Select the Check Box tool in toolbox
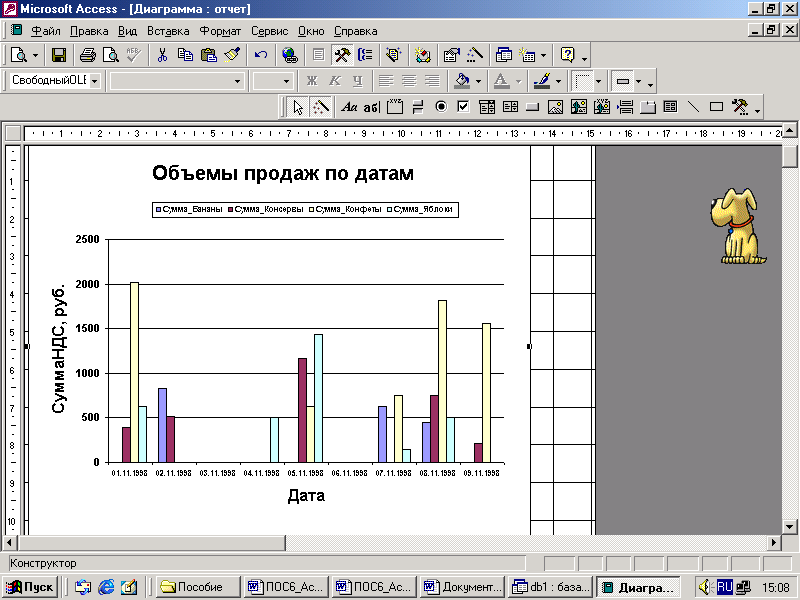The width and height of the screenshot is (800, 600). [x=463, y=107]
